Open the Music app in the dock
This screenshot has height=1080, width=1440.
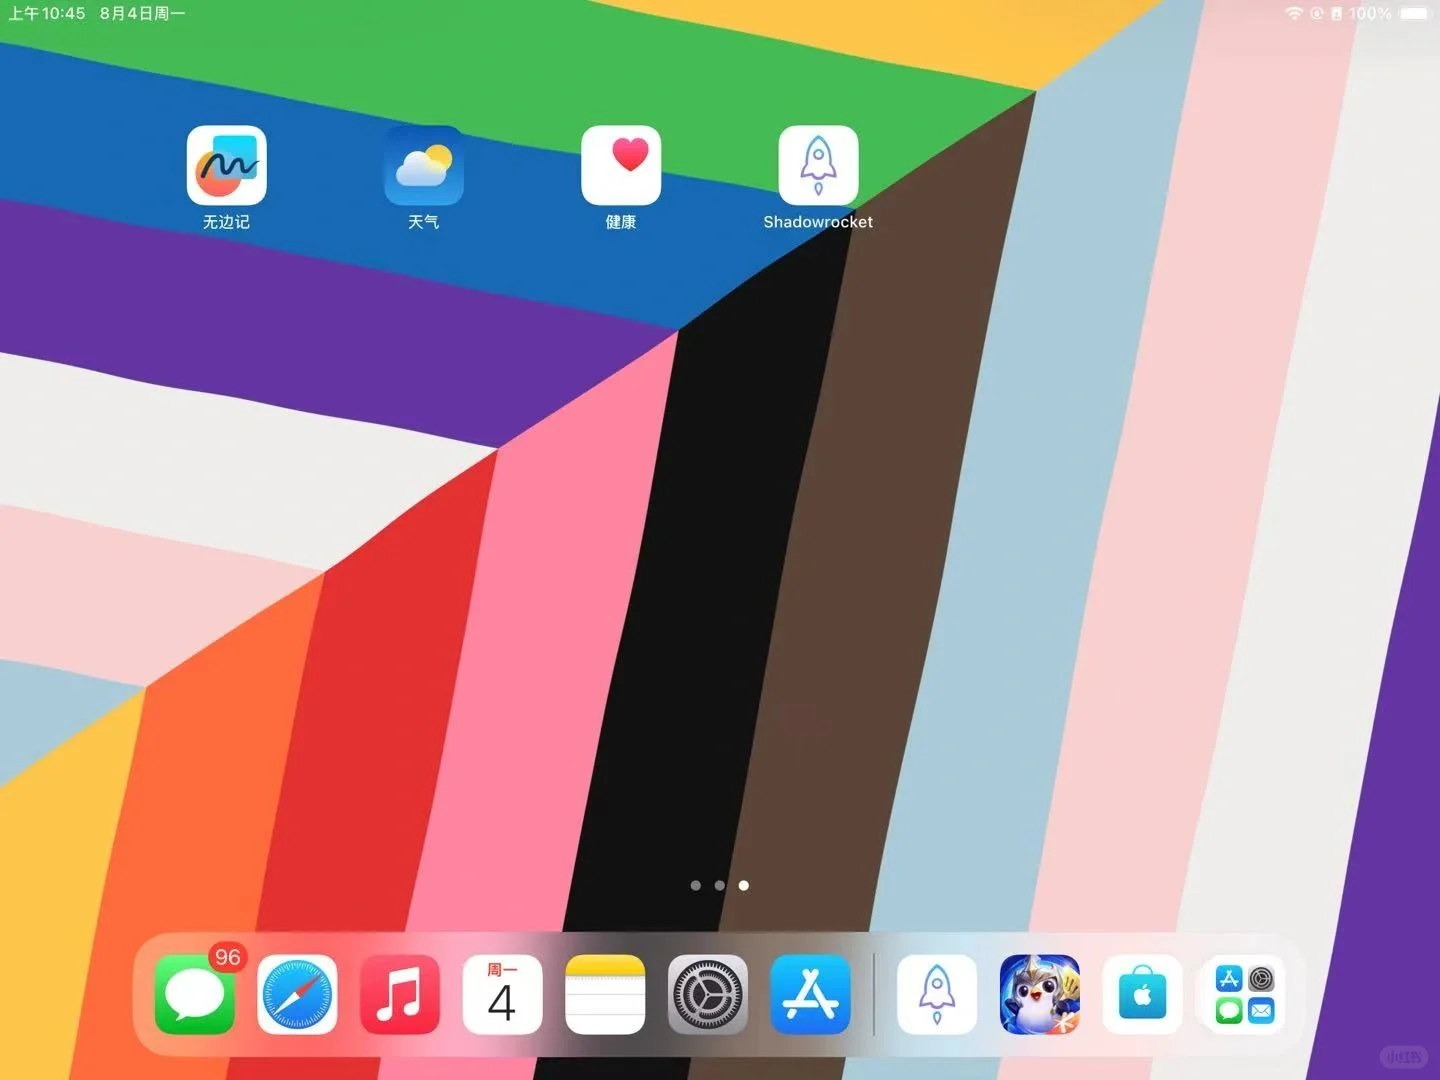[x=400, y=995]
